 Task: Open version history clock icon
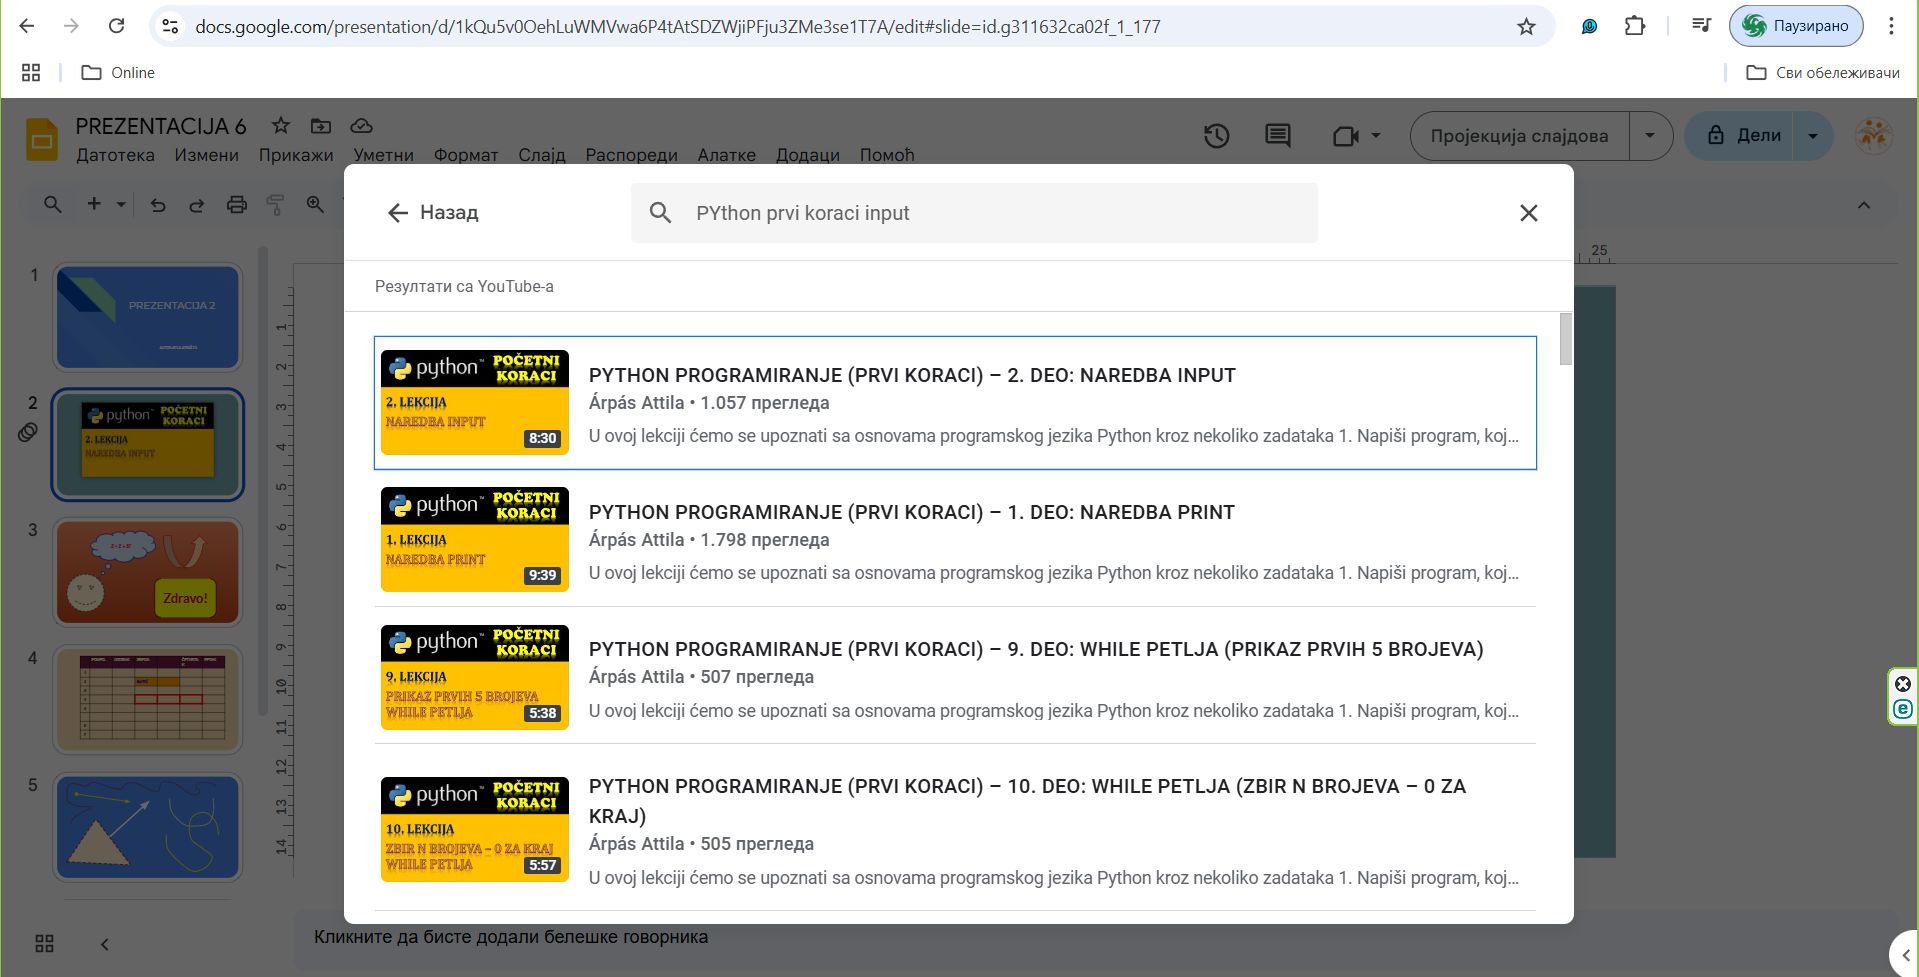click(1216, 136)
